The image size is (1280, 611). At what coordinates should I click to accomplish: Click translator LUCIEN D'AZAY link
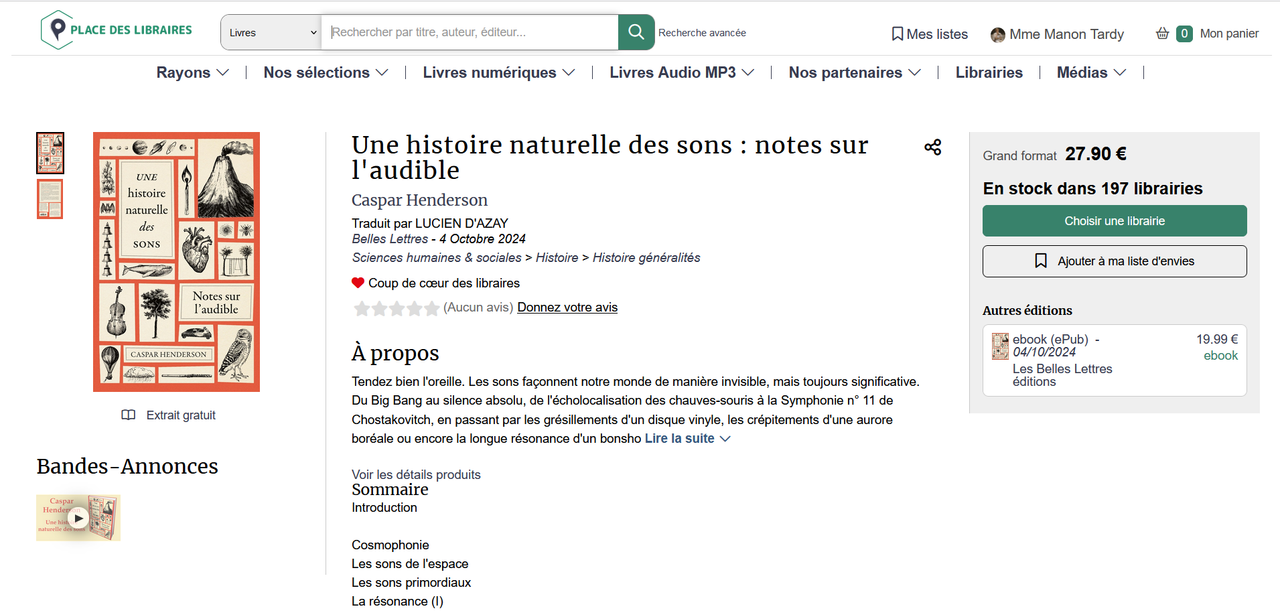point(462,223)
